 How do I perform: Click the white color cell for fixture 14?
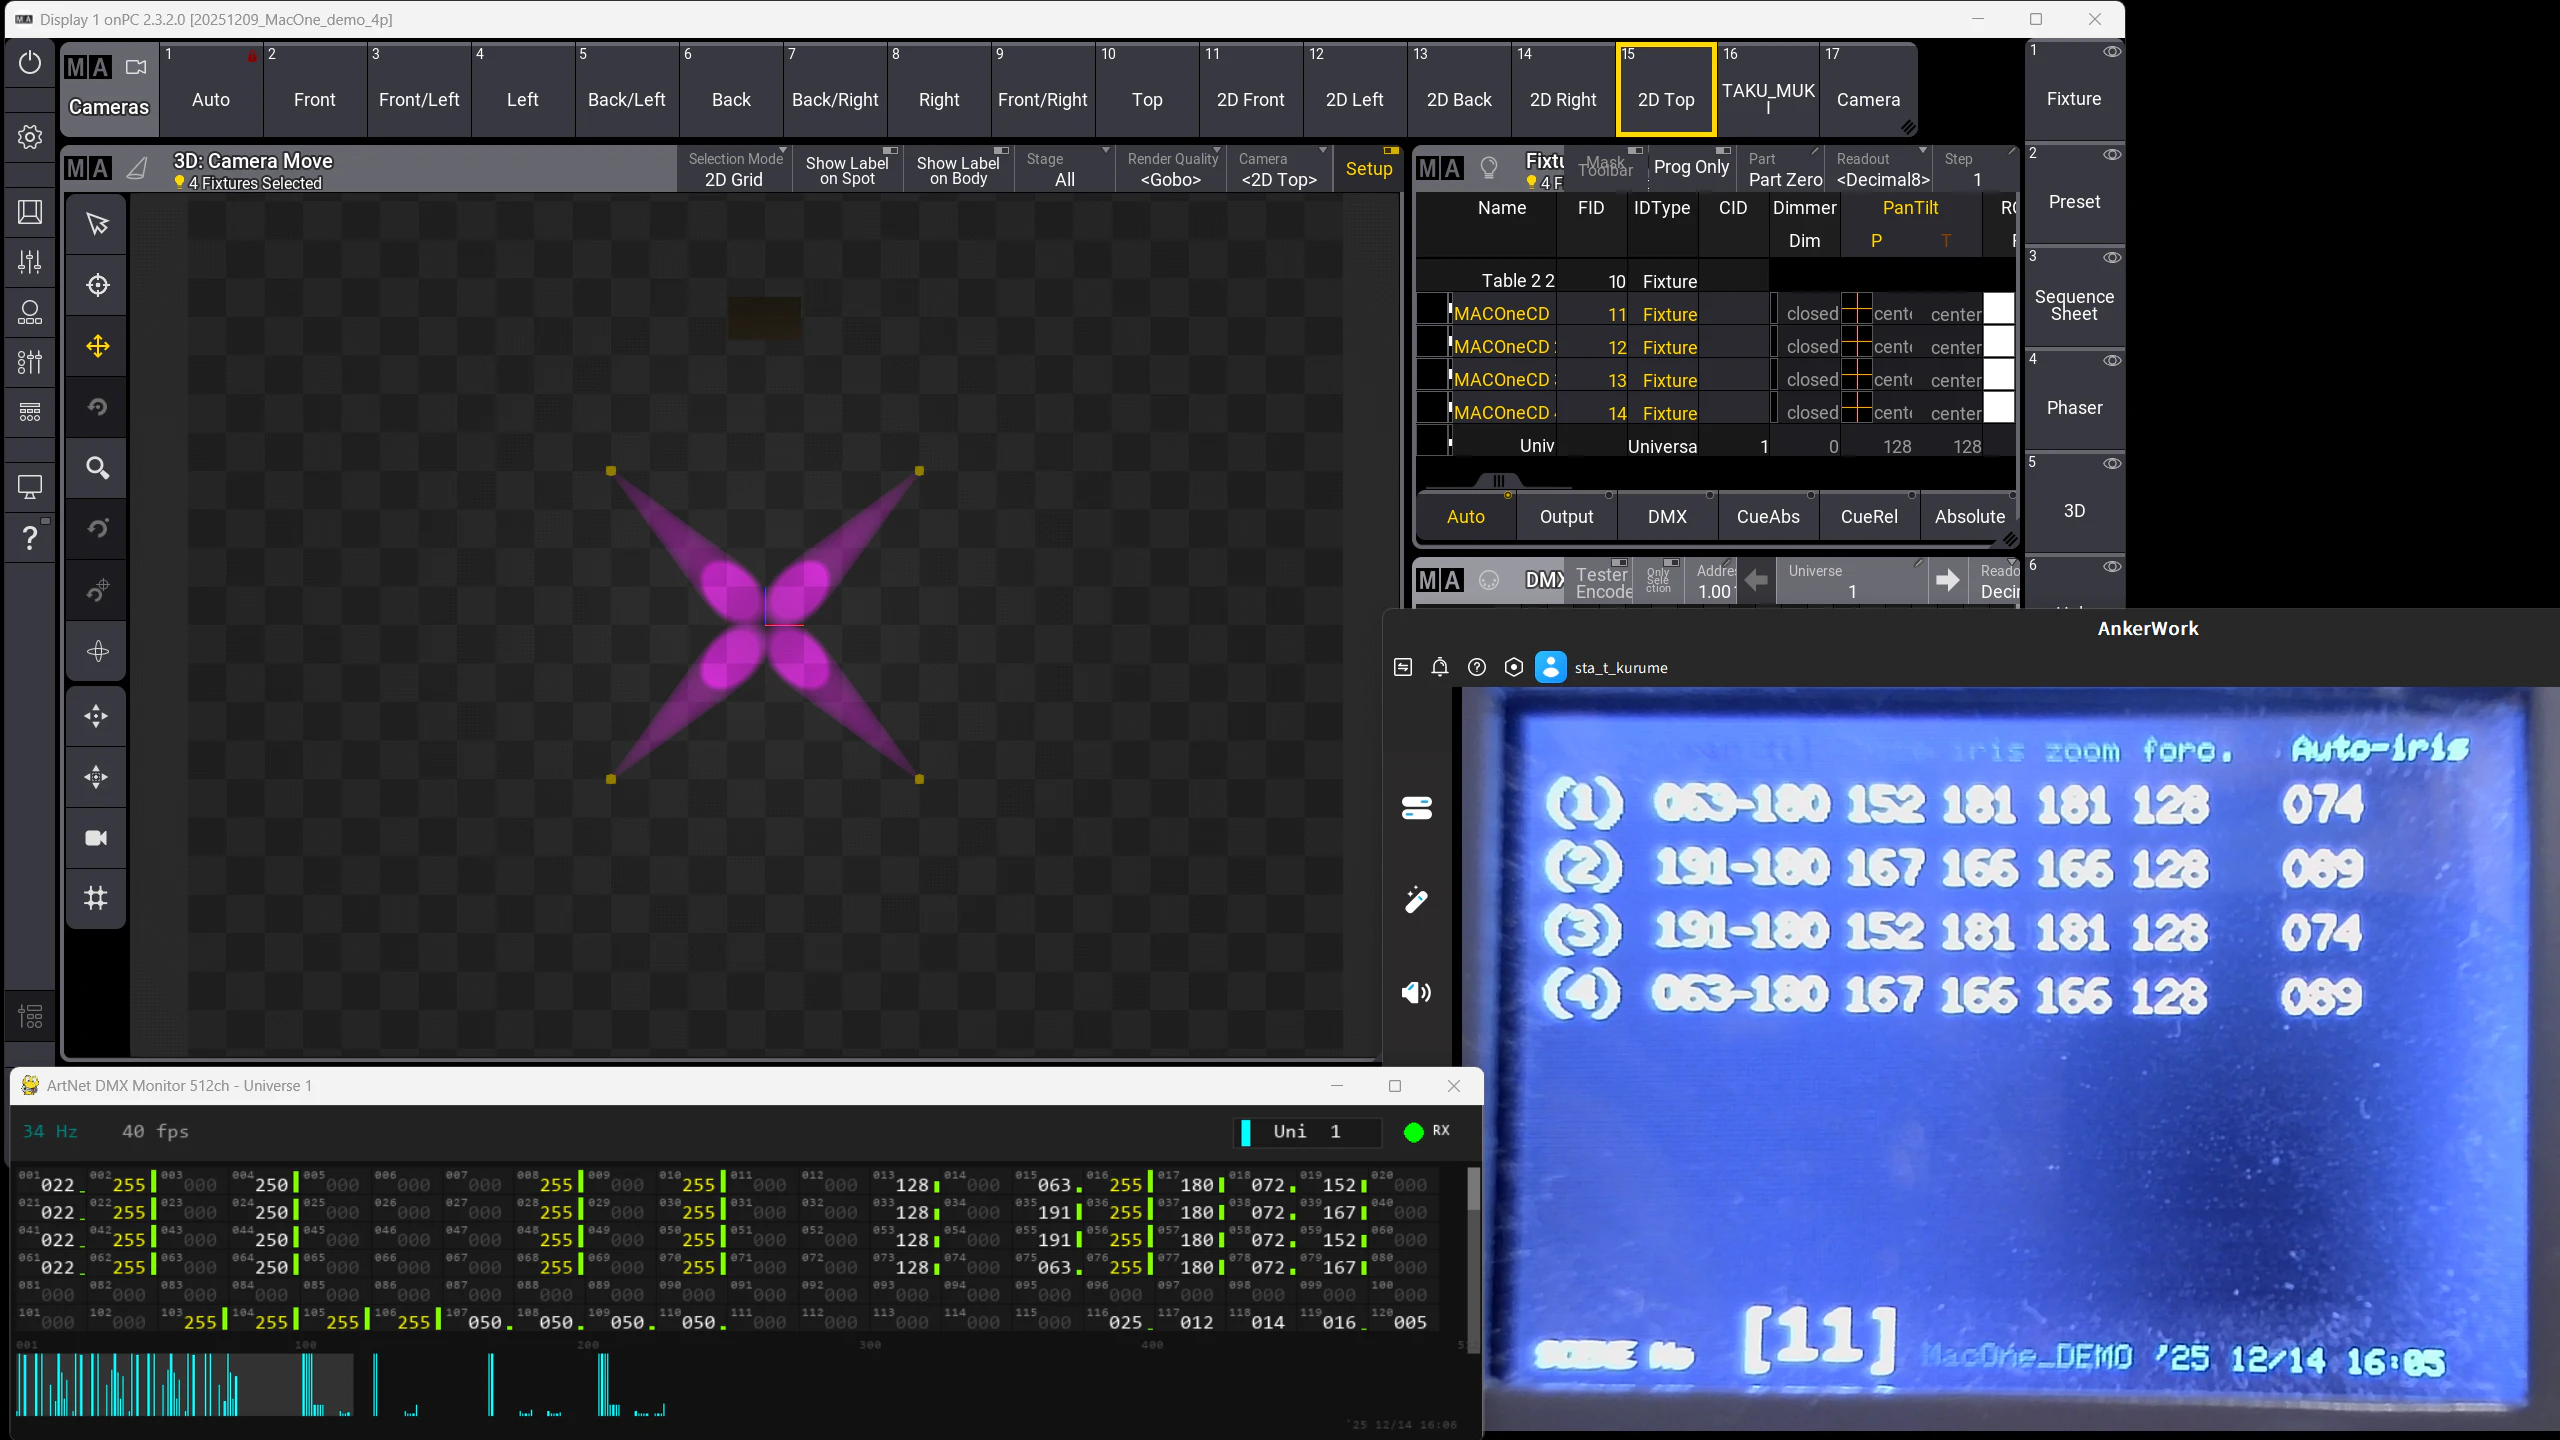[1999, 407]
